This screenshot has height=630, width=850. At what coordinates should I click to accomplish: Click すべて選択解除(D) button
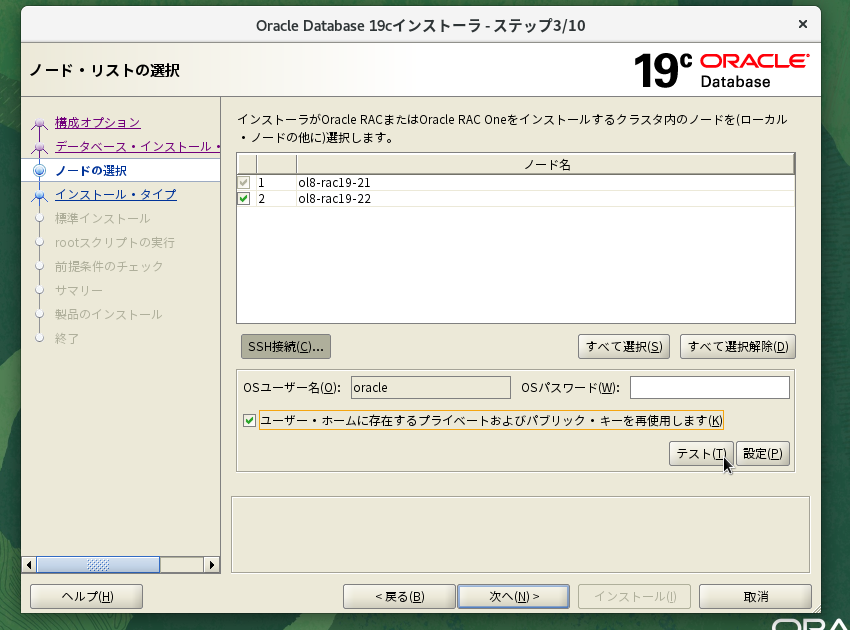(x=738, y=346)
